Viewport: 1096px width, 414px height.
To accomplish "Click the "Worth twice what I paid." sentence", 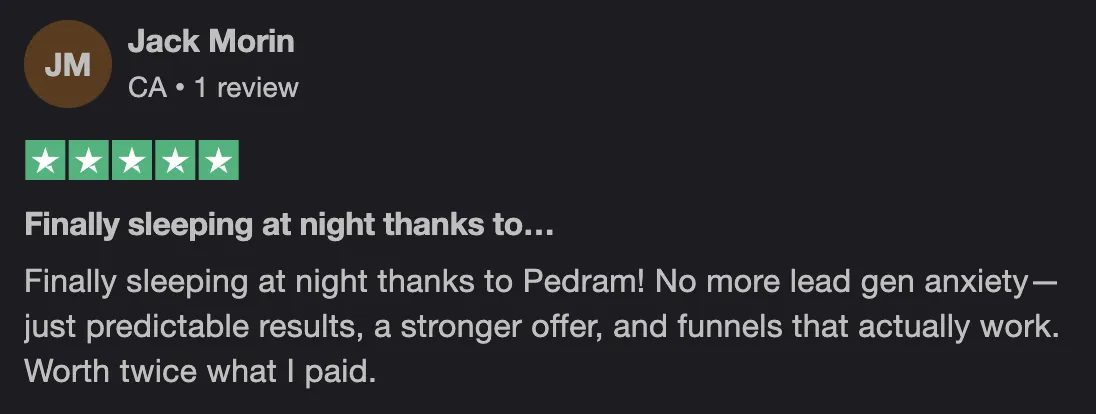I will (x=201, y=372).
